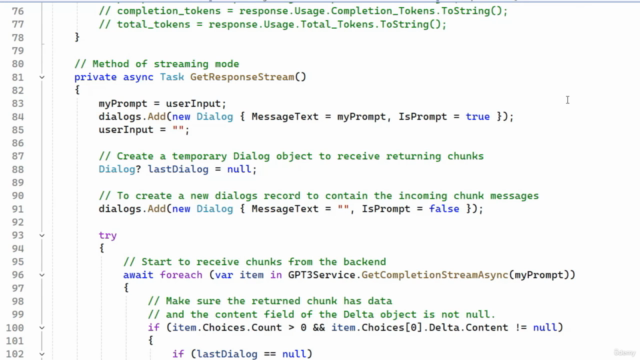Click 'lastDialog == null' on line 102
The image size is (640, 360).
tap(251, 354)
